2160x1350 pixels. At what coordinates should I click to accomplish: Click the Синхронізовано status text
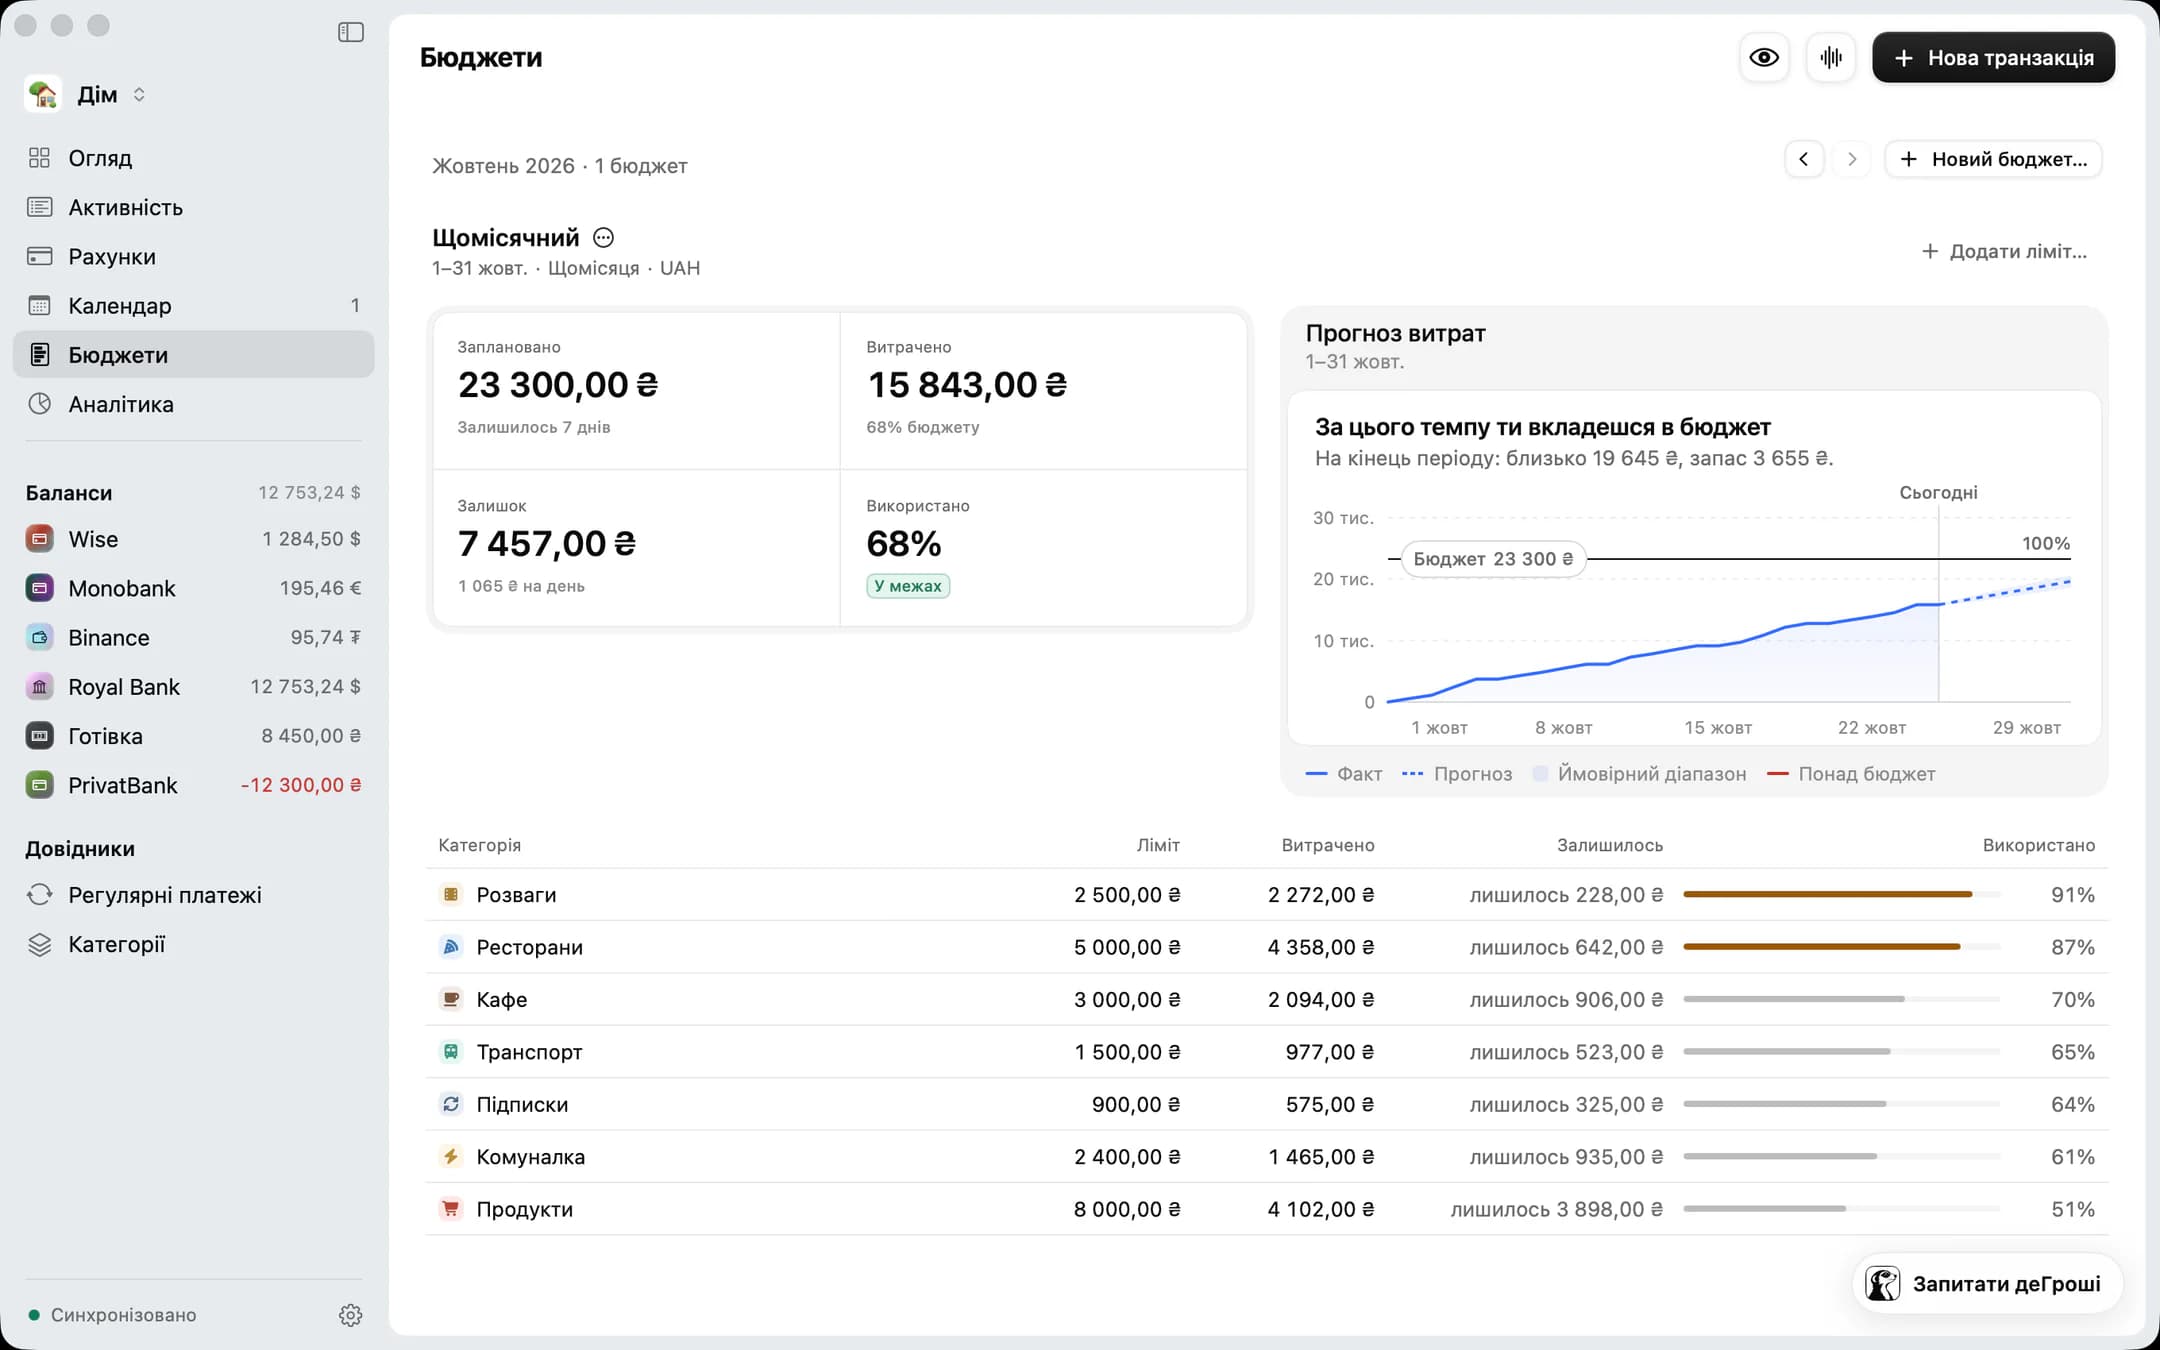123,1315
